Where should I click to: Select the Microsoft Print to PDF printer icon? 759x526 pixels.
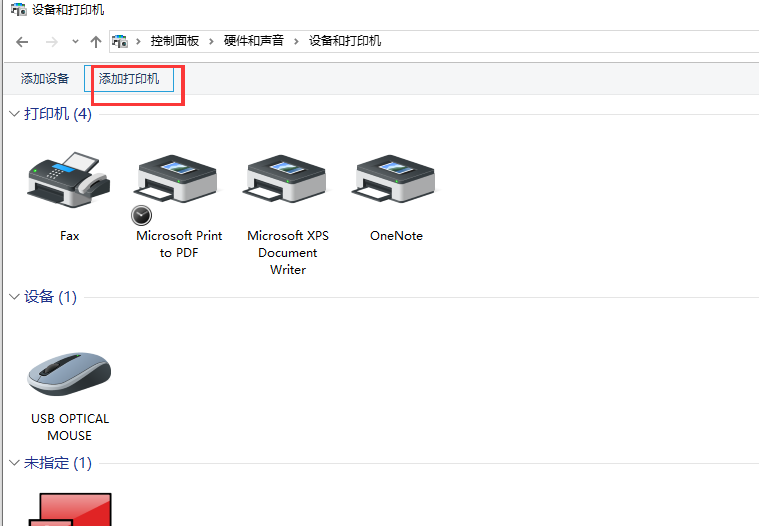pos(177,179)
